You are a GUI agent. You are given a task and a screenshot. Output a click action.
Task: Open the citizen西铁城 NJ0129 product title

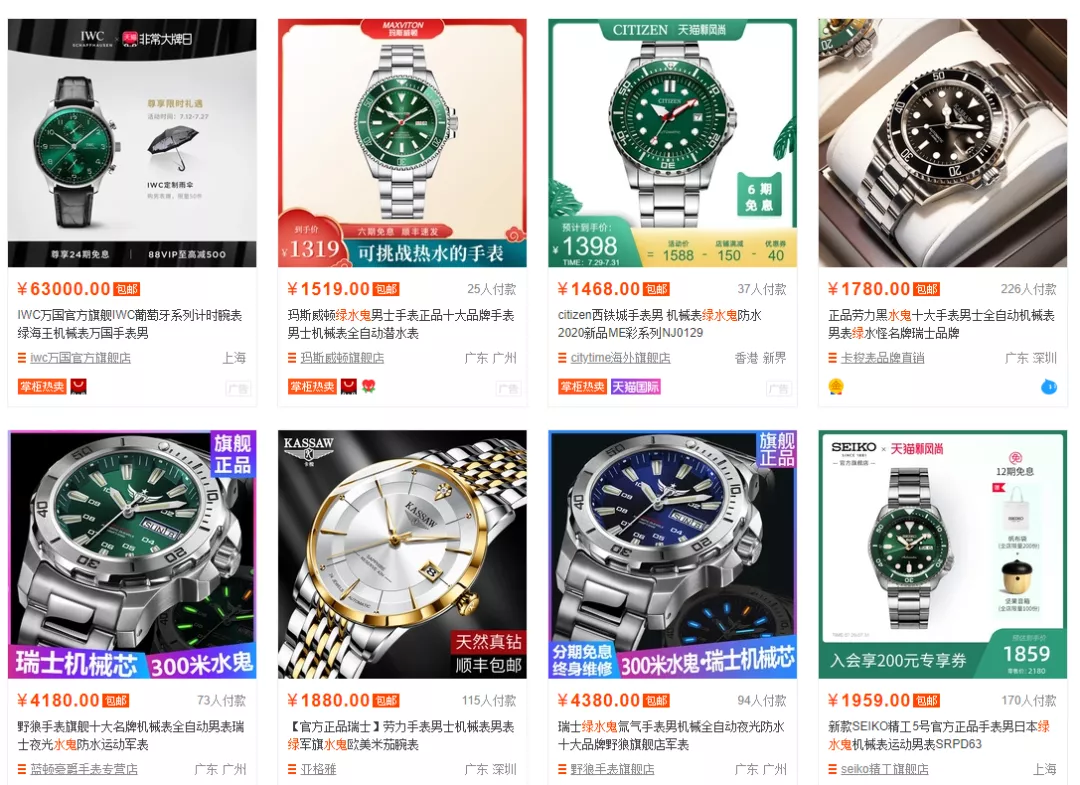pos(660,324)
